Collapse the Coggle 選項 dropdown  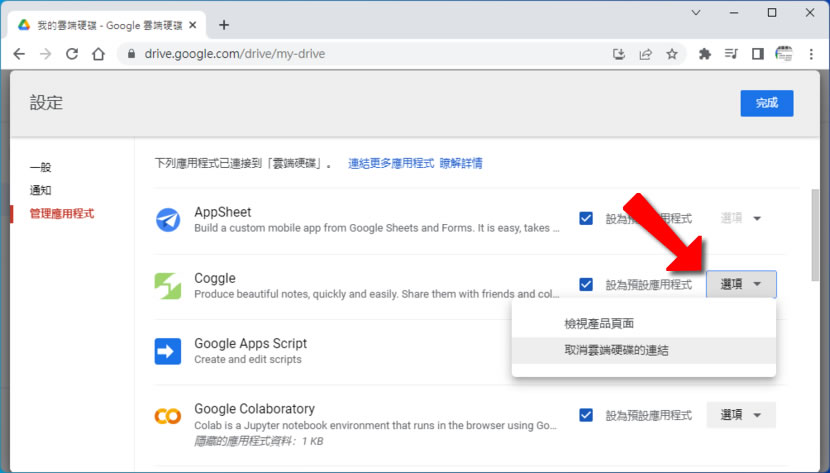pyautogui.click(x=741, y=284)
